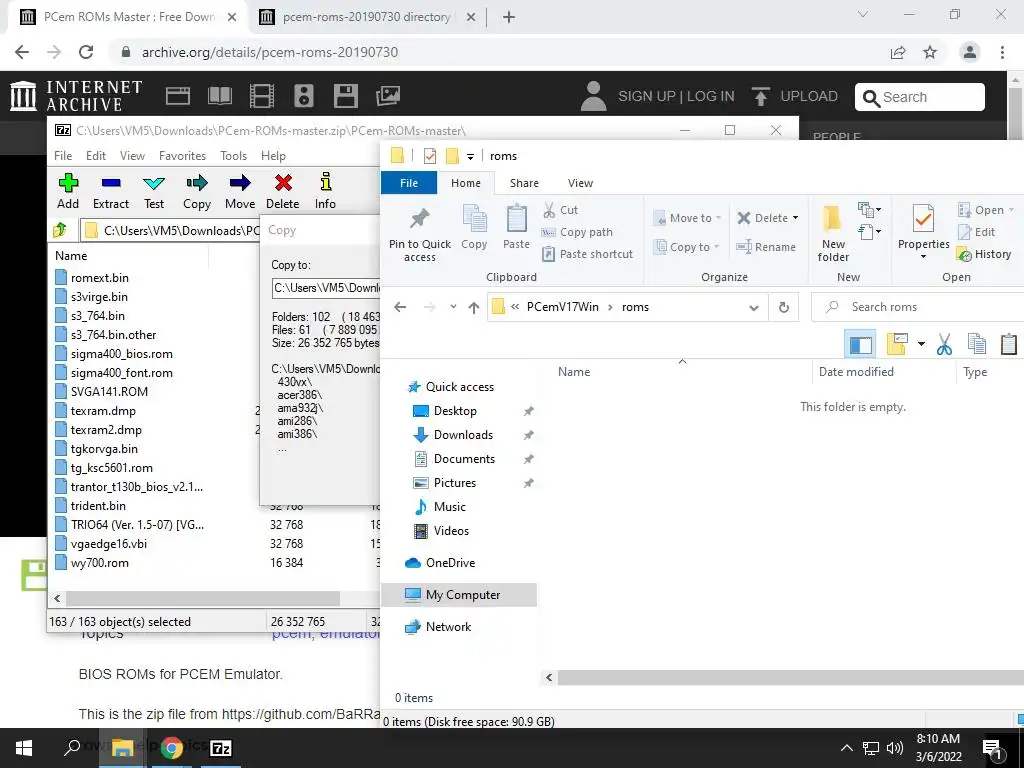Open the Explorer File tab
The image size is (1024, 768).
point(409,183)
